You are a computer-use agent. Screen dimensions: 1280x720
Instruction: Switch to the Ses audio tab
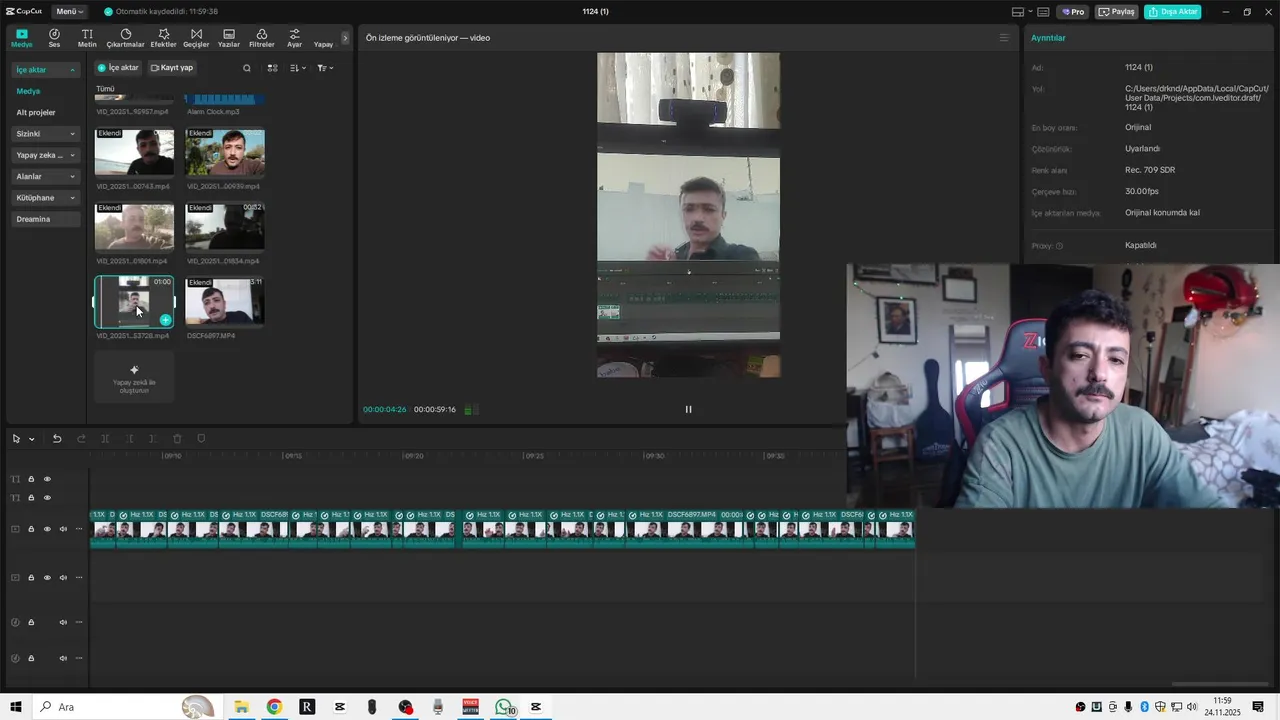pyautogui.click(x=54, y=38)
